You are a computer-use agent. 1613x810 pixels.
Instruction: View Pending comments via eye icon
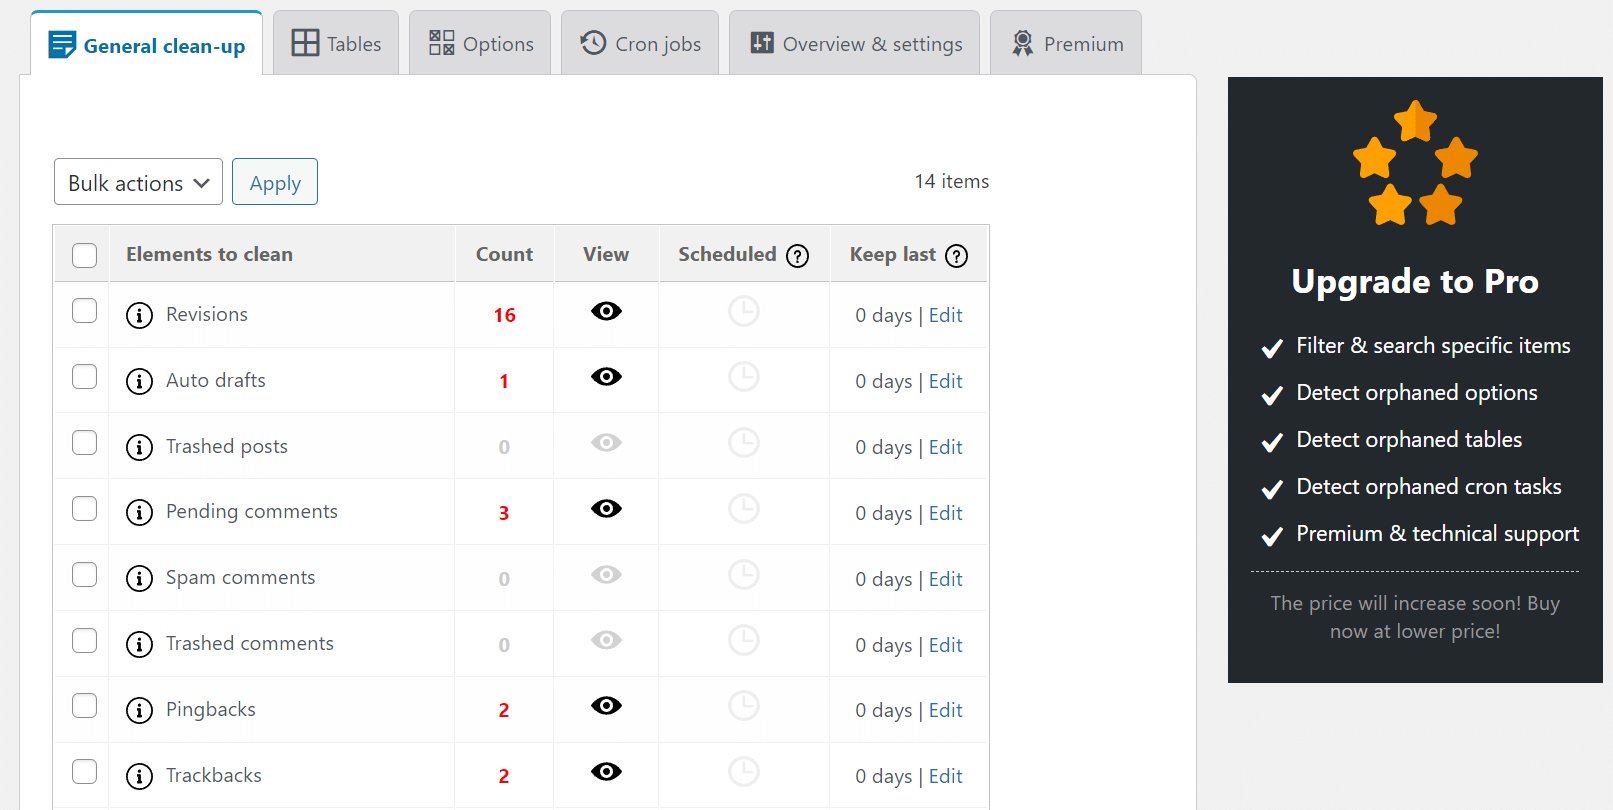606,509
